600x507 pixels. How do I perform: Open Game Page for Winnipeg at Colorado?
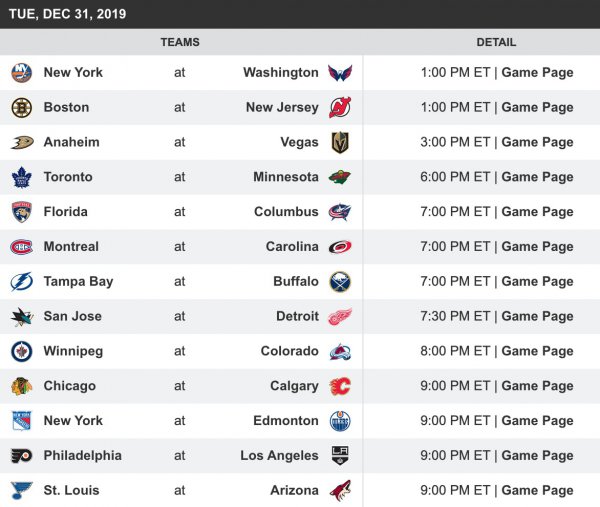[x=537, y=352]
